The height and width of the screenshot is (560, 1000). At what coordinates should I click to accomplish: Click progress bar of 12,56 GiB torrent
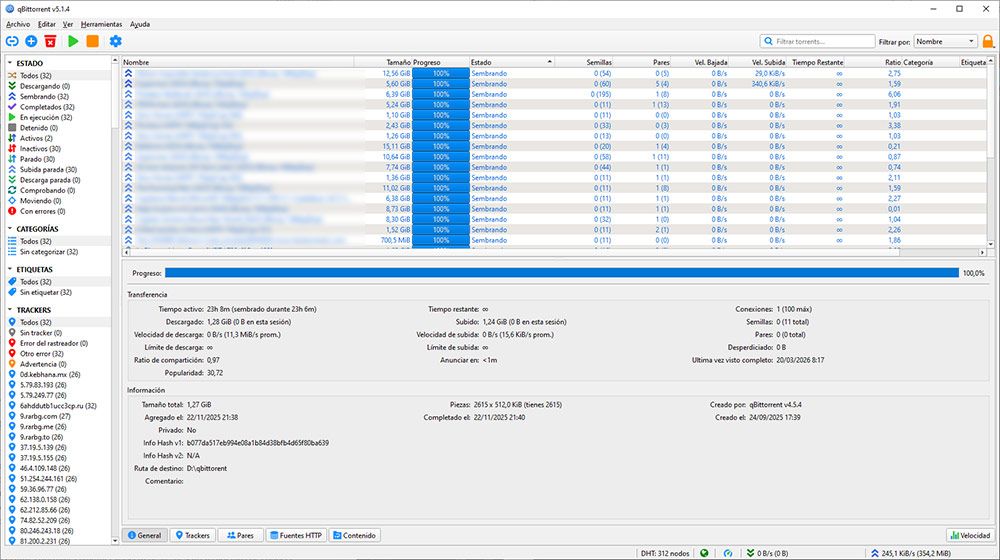click(441, 73)
